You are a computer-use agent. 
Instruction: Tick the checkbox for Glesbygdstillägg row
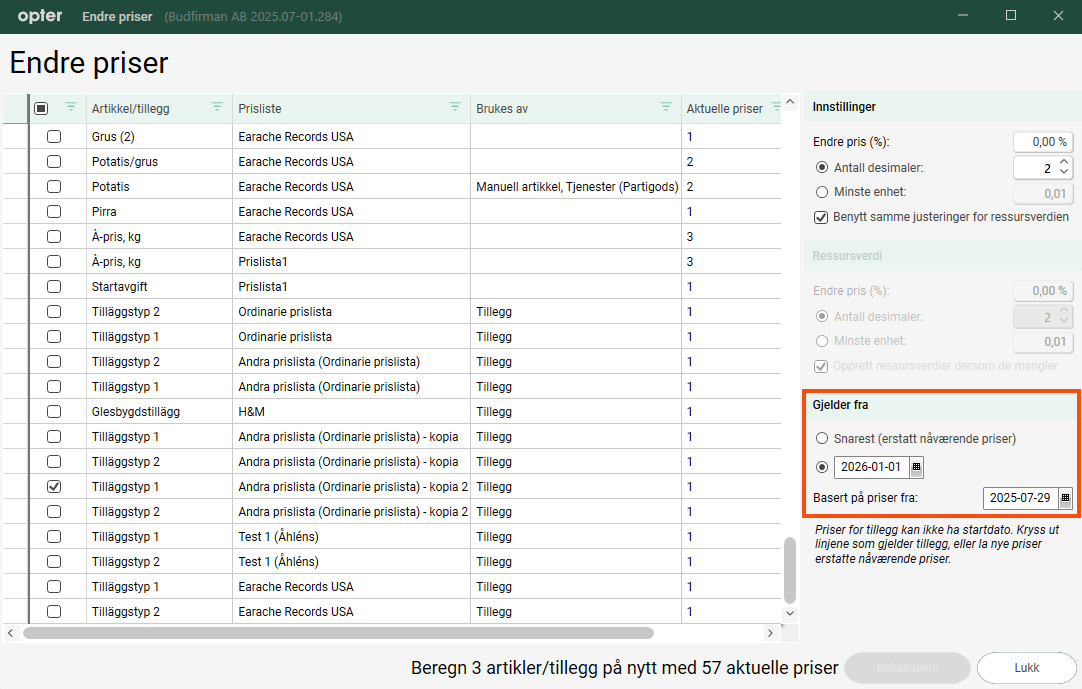click(x=54, y=412)
